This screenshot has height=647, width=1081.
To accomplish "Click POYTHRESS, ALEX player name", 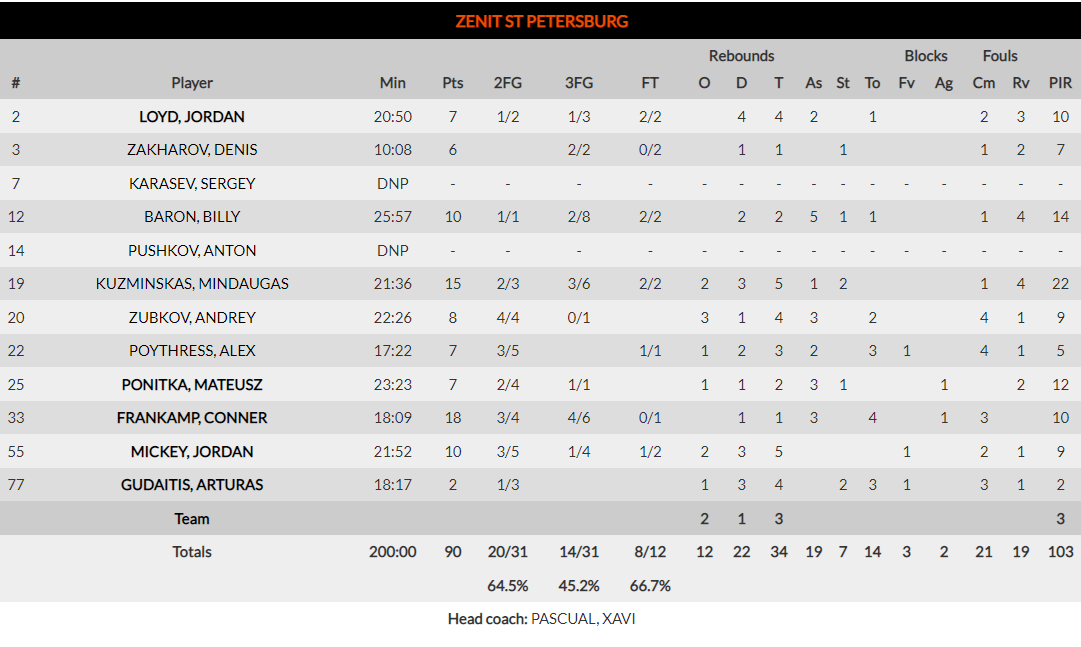I will [192, 351].
